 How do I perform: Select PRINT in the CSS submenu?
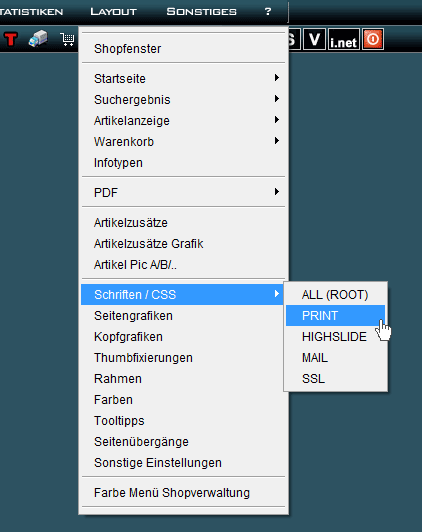pos(335,316)
